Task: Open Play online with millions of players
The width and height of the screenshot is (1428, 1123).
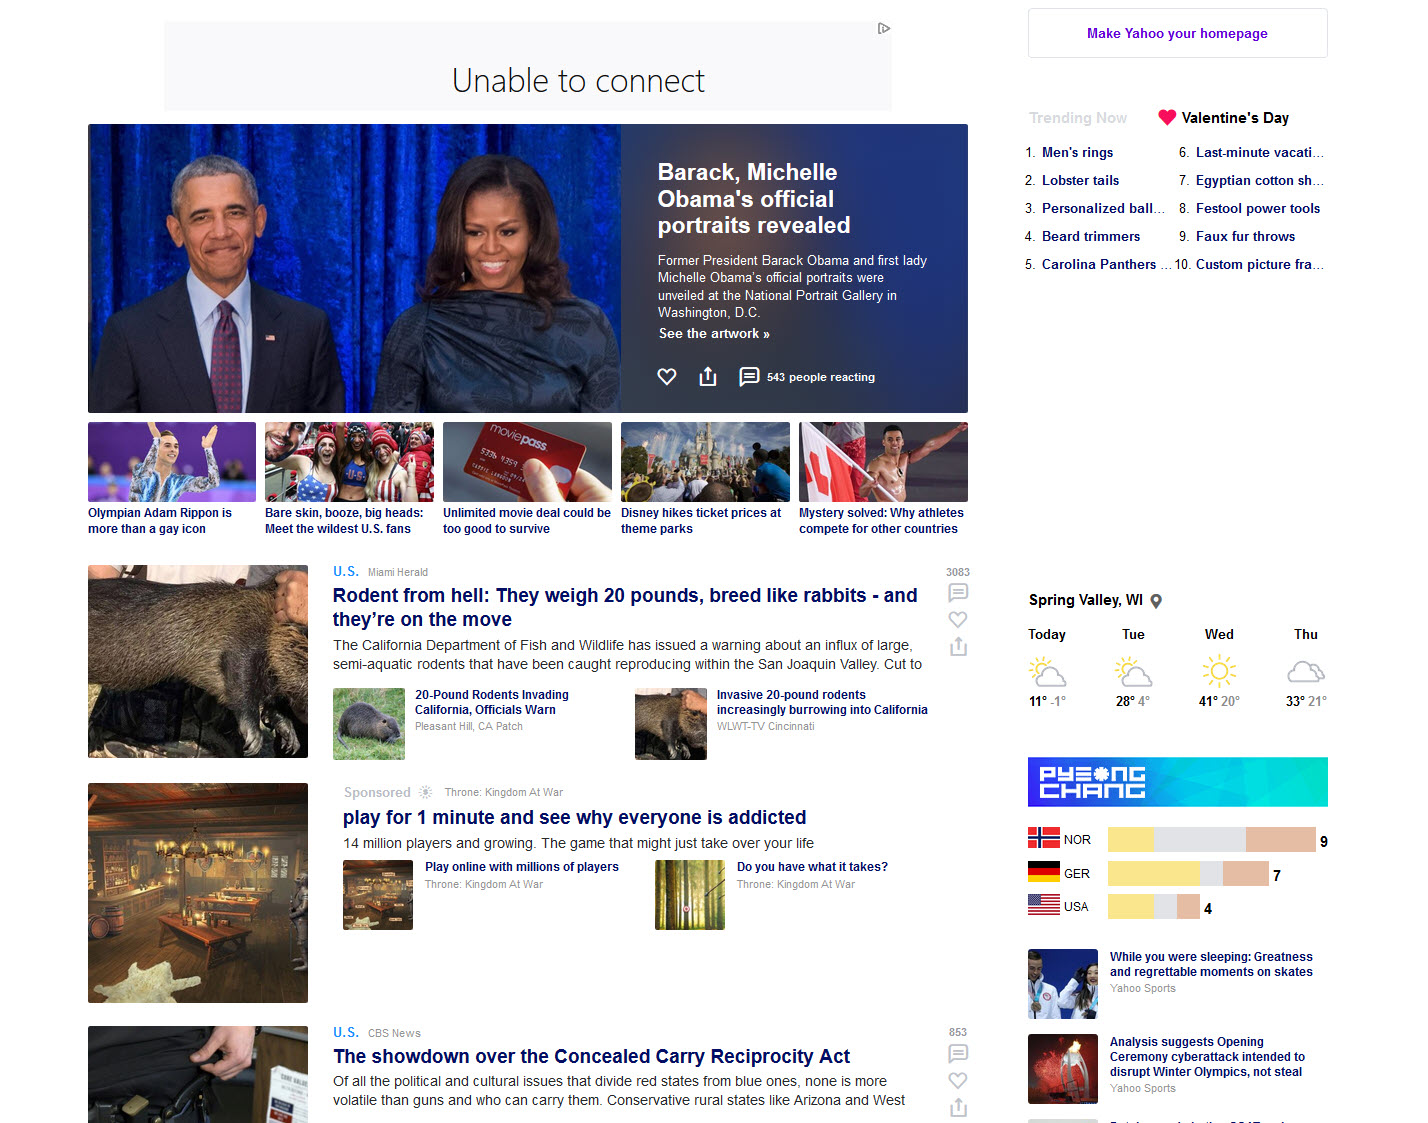Action: click(522, 867)
